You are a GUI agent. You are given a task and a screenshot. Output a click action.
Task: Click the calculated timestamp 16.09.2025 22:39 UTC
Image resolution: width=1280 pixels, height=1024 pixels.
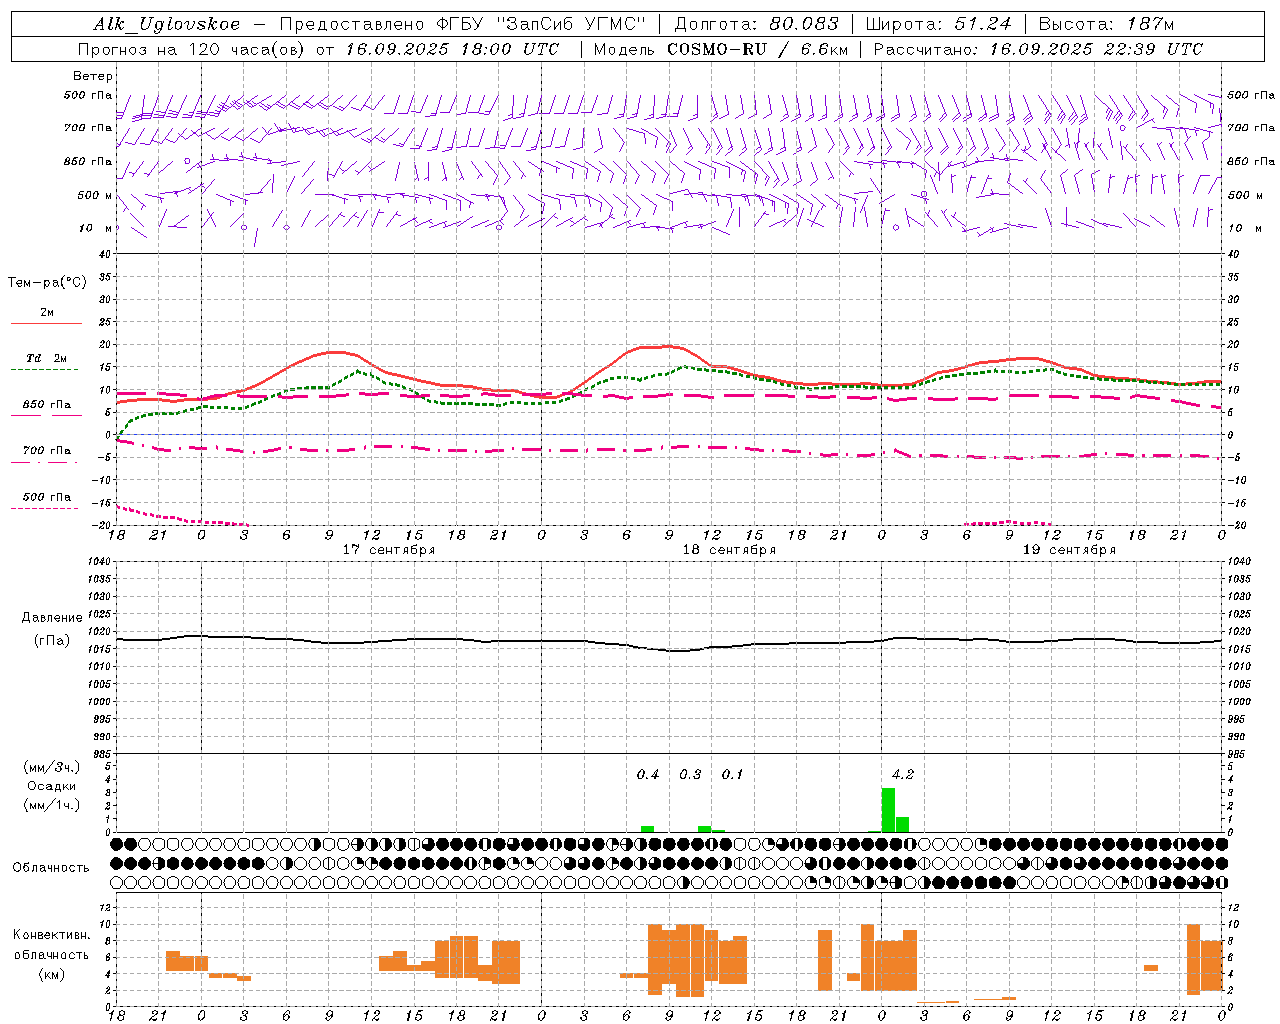(1096, 49)
